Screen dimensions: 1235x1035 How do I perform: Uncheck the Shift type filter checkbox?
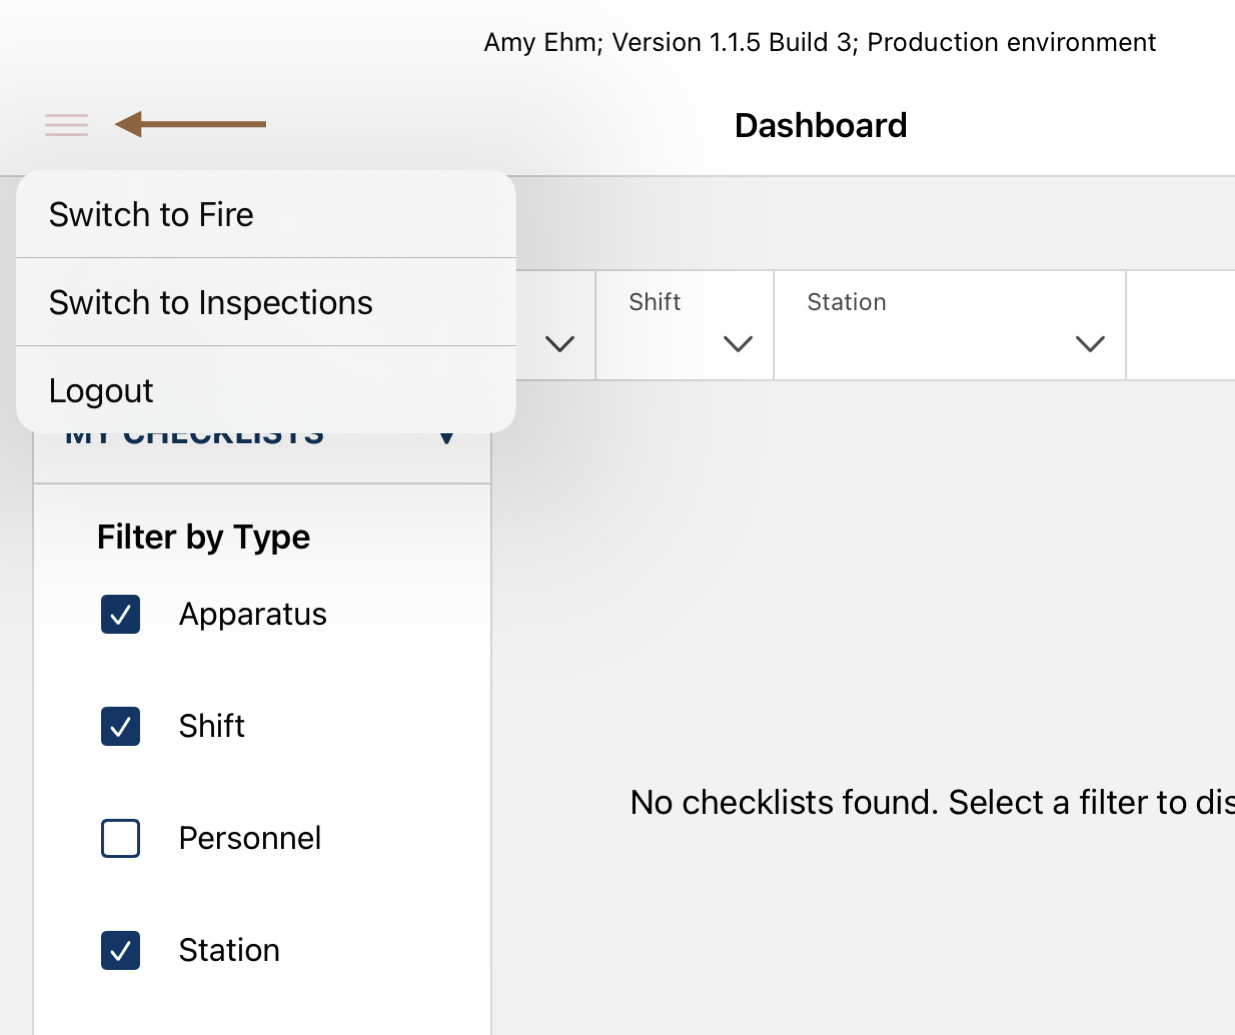click(x=121, y=726)
